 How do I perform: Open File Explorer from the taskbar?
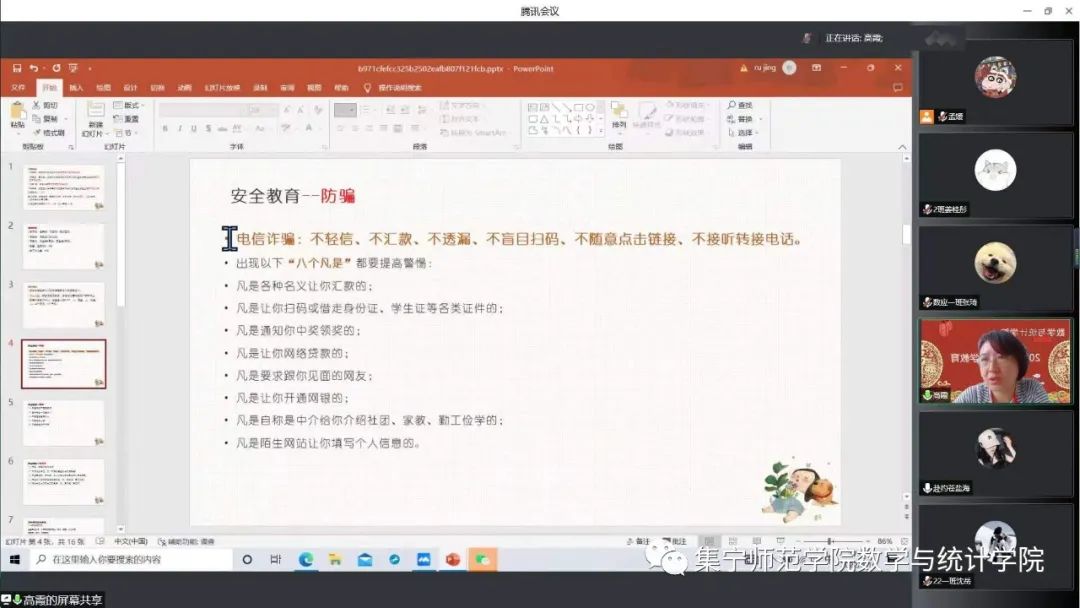335,559
